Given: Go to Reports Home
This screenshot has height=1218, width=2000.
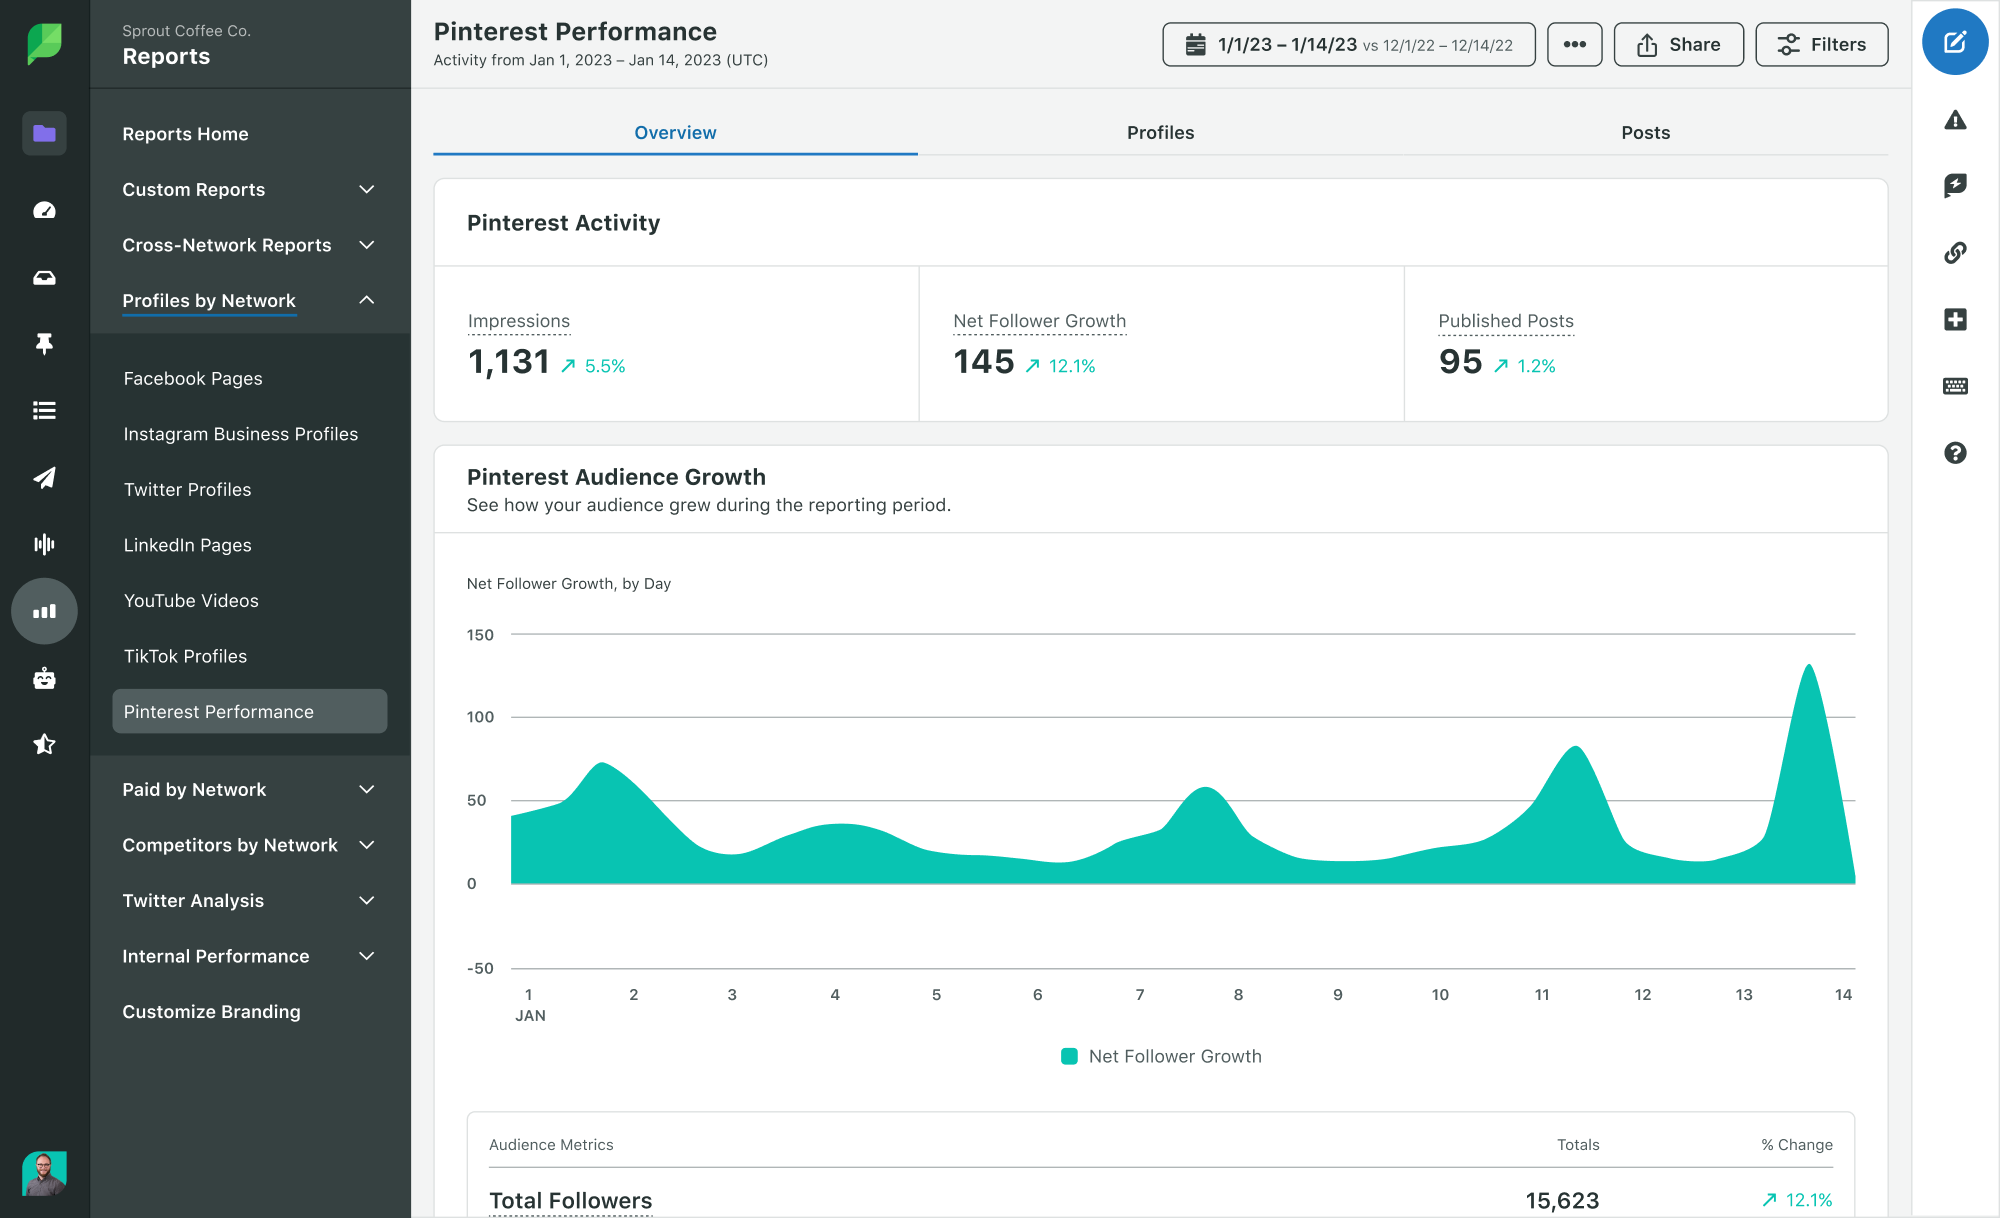Looking at the screenshot, I should 185,134.
